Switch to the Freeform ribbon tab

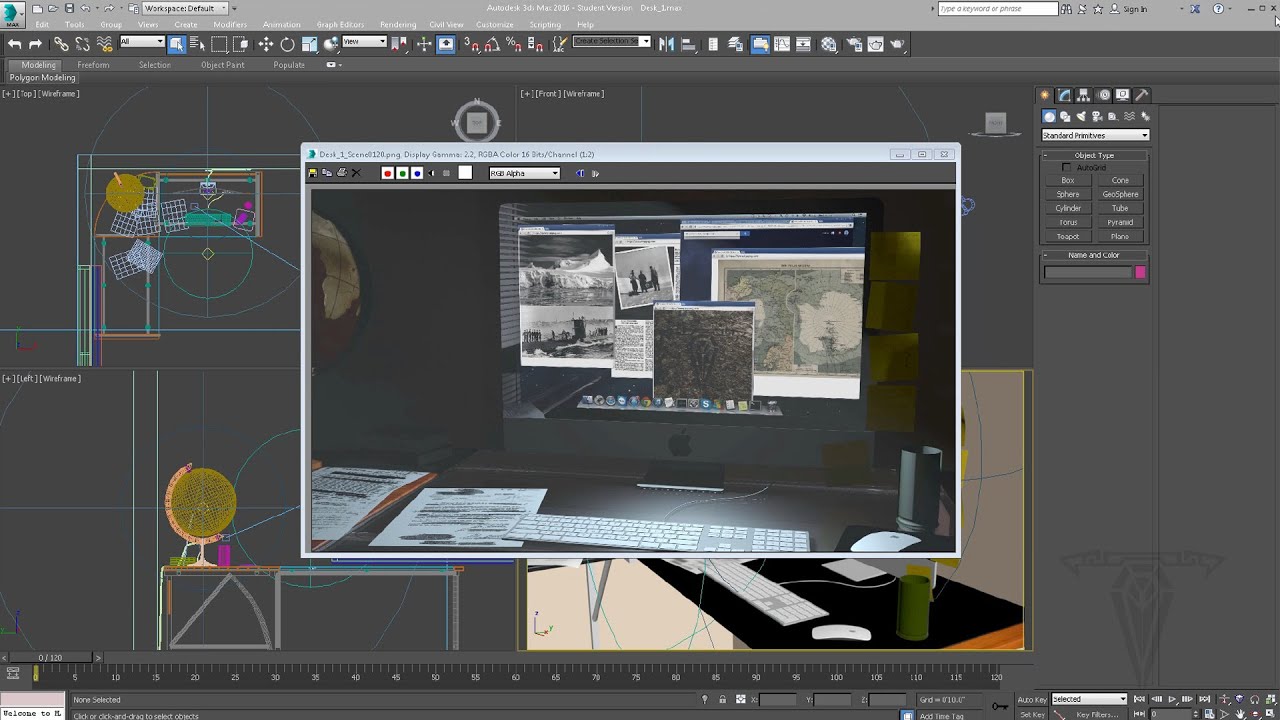pos(93,65)
